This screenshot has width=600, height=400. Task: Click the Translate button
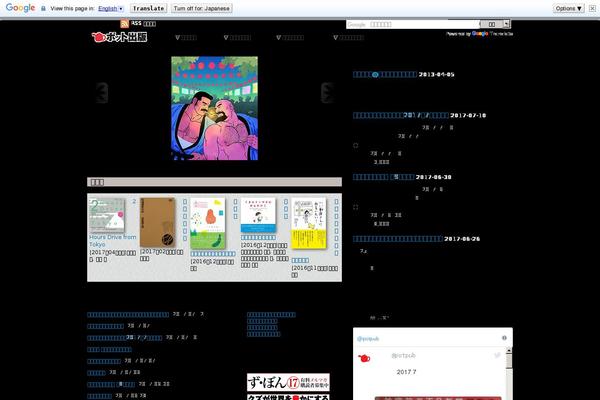pos(148,8)
